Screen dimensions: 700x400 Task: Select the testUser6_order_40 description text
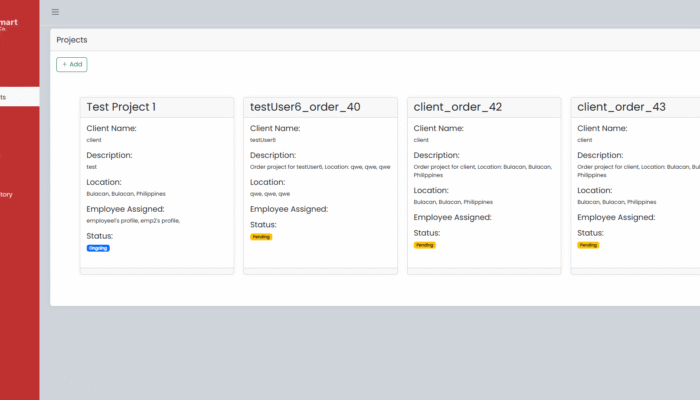[x=320, y=167]
